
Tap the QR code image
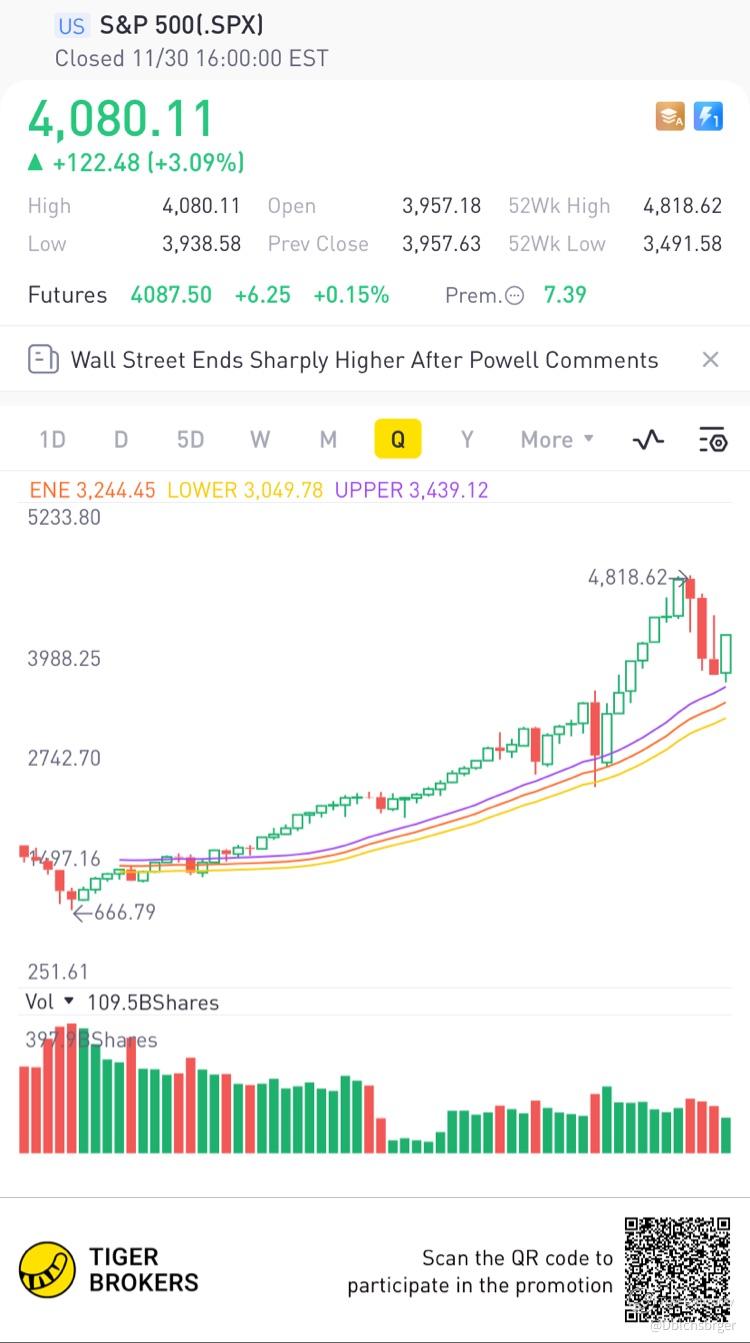pyautogui.click(x=677, y=1269)
